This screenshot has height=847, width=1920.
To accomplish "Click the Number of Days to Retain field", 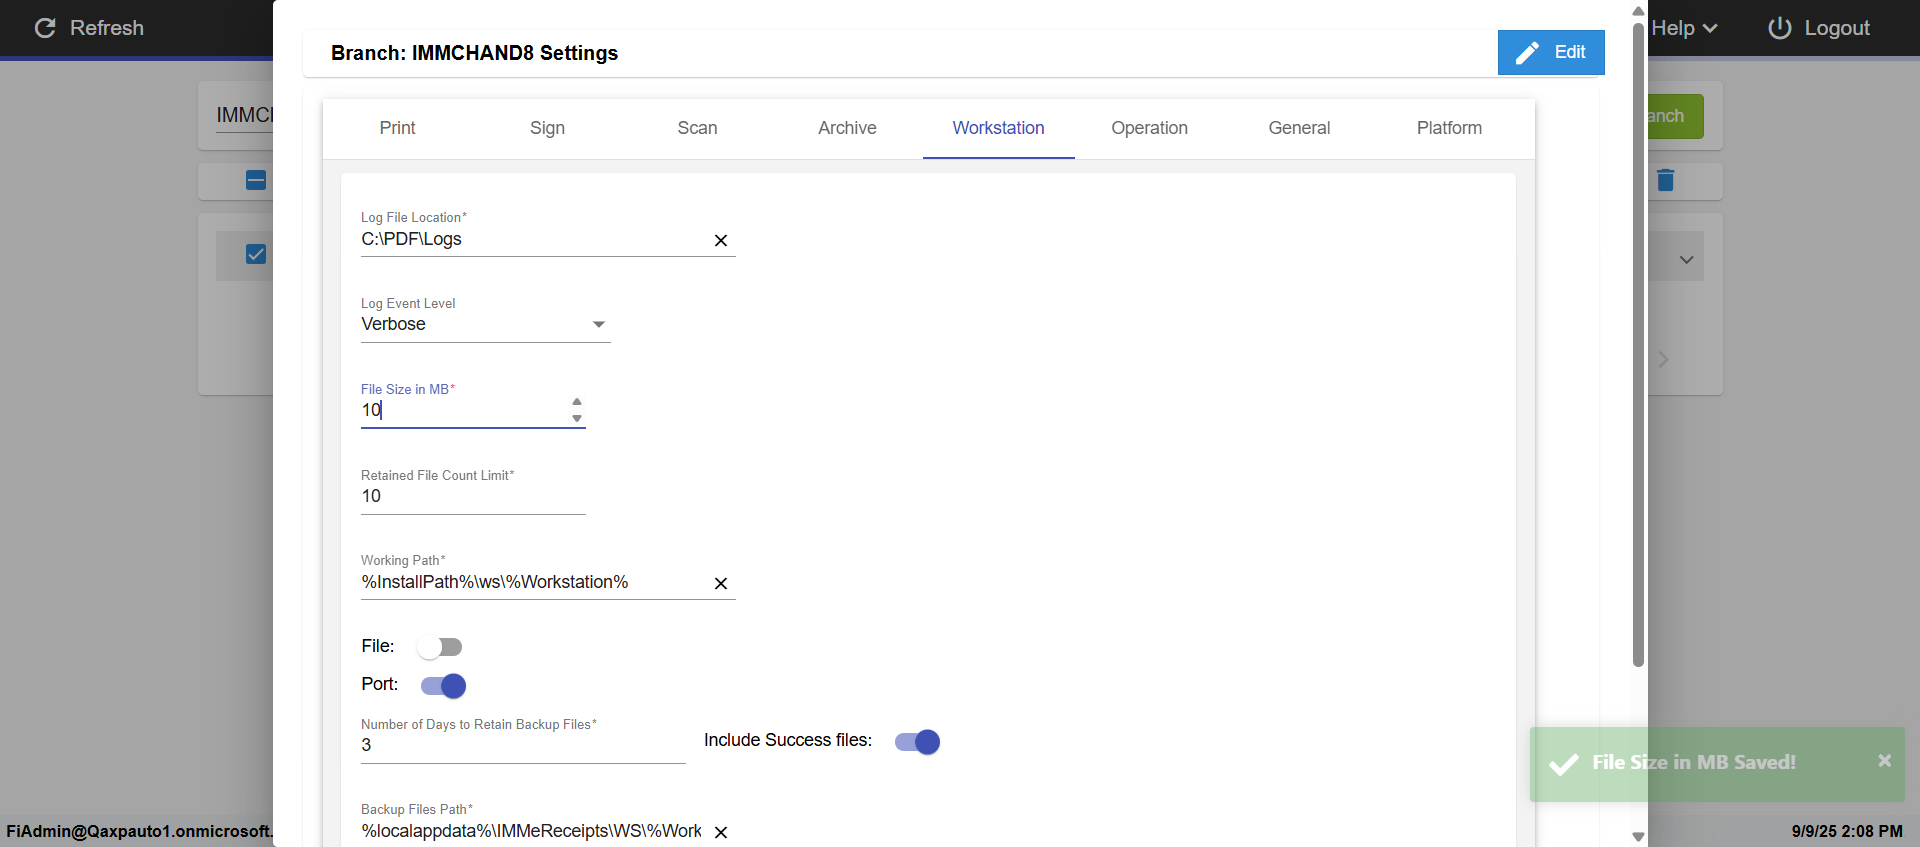I will click(522, 745).
